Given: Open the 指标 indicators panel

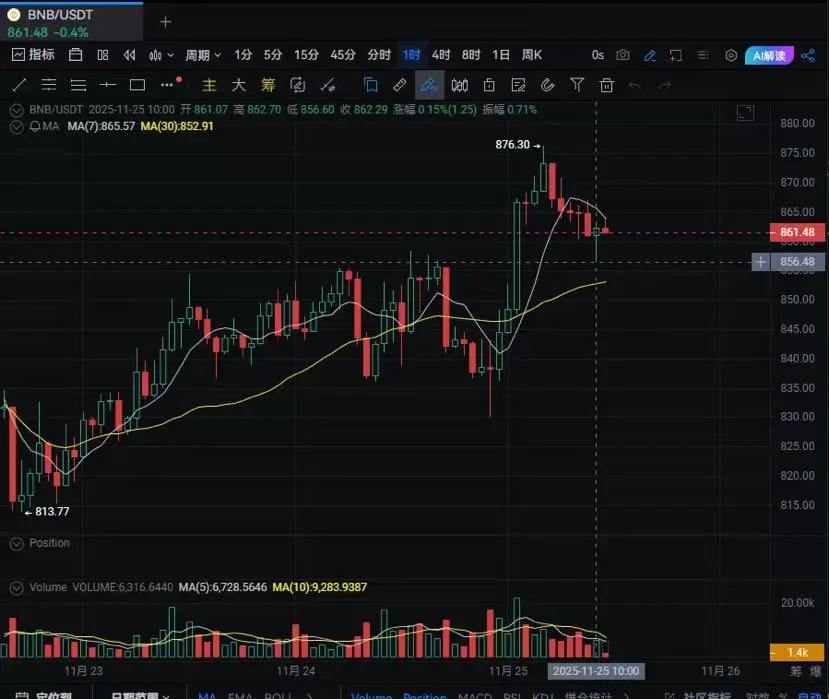Looking at the screenshot, I should click(x=33, y=54).
